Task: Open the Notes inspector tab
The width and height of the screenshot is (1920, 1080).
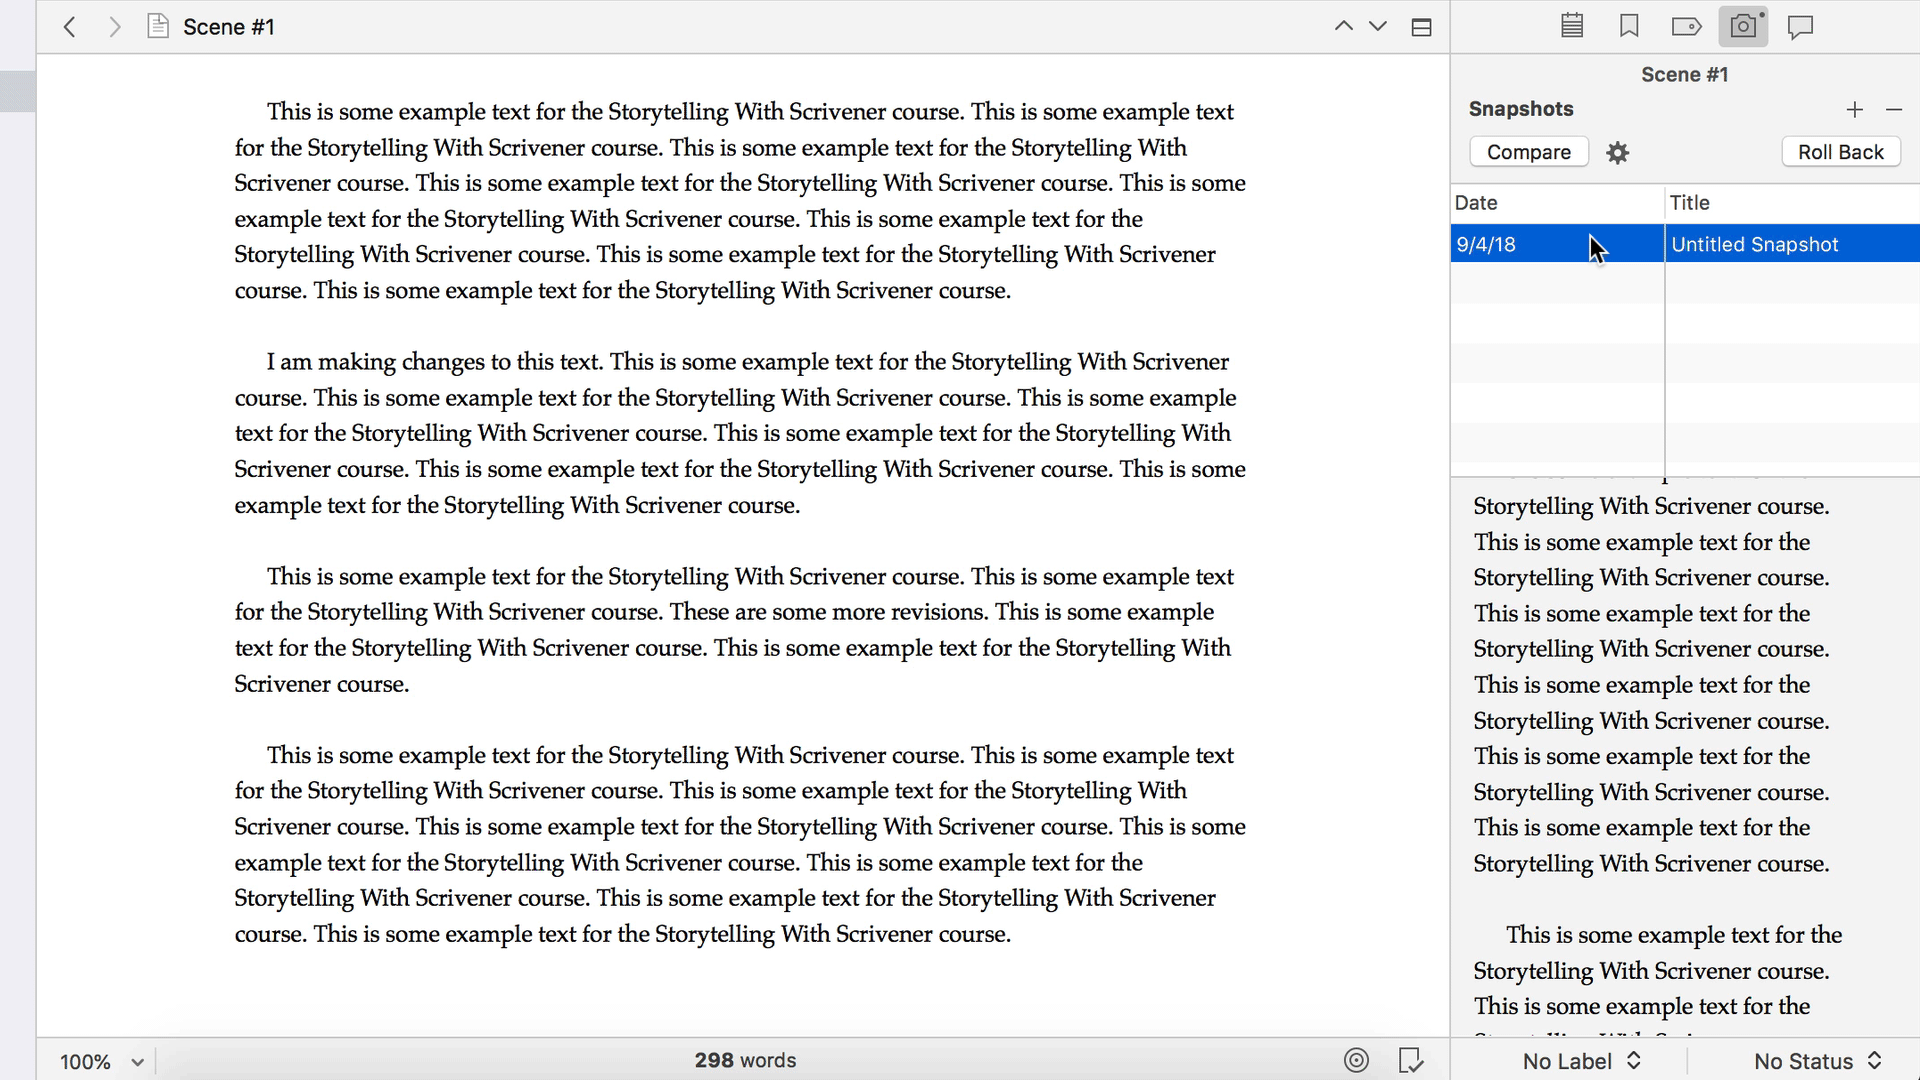Action: tap(1572, 26)
